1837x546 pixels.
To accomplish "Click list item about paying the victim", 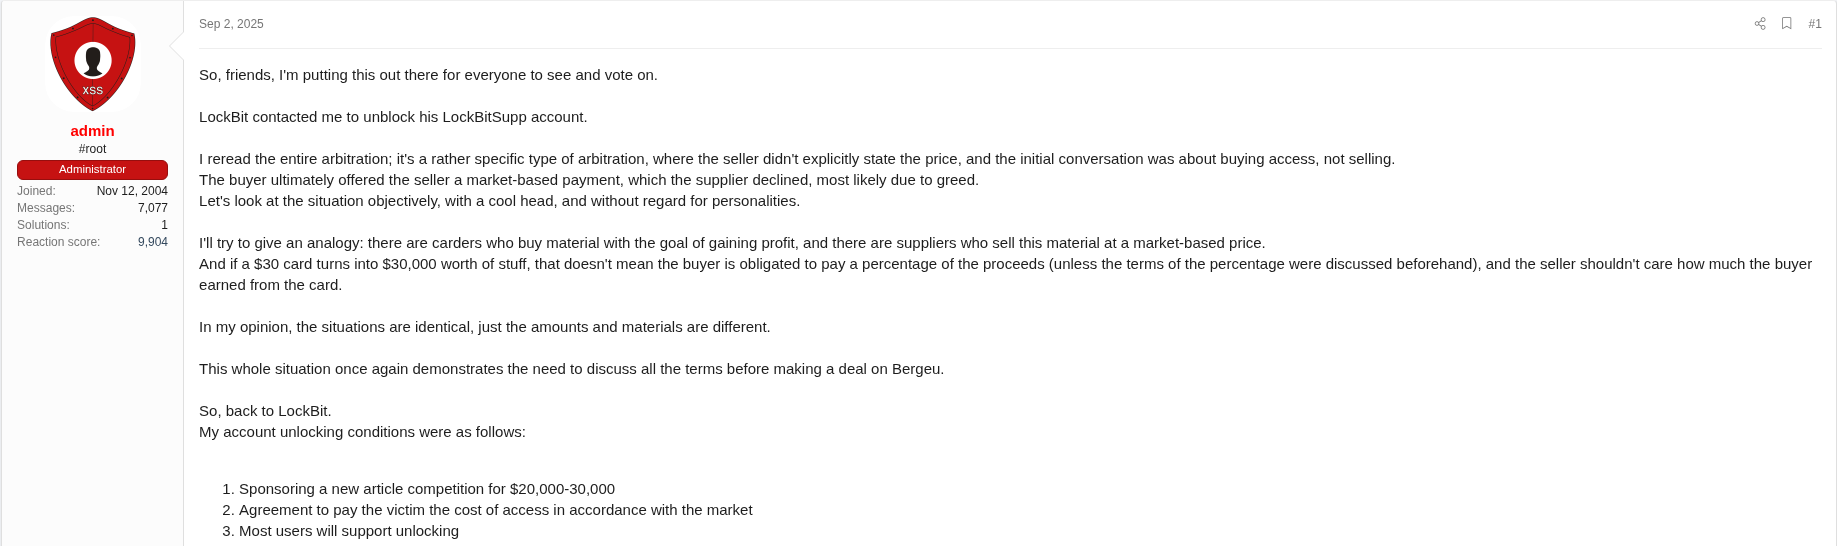I will coord(495,510).
